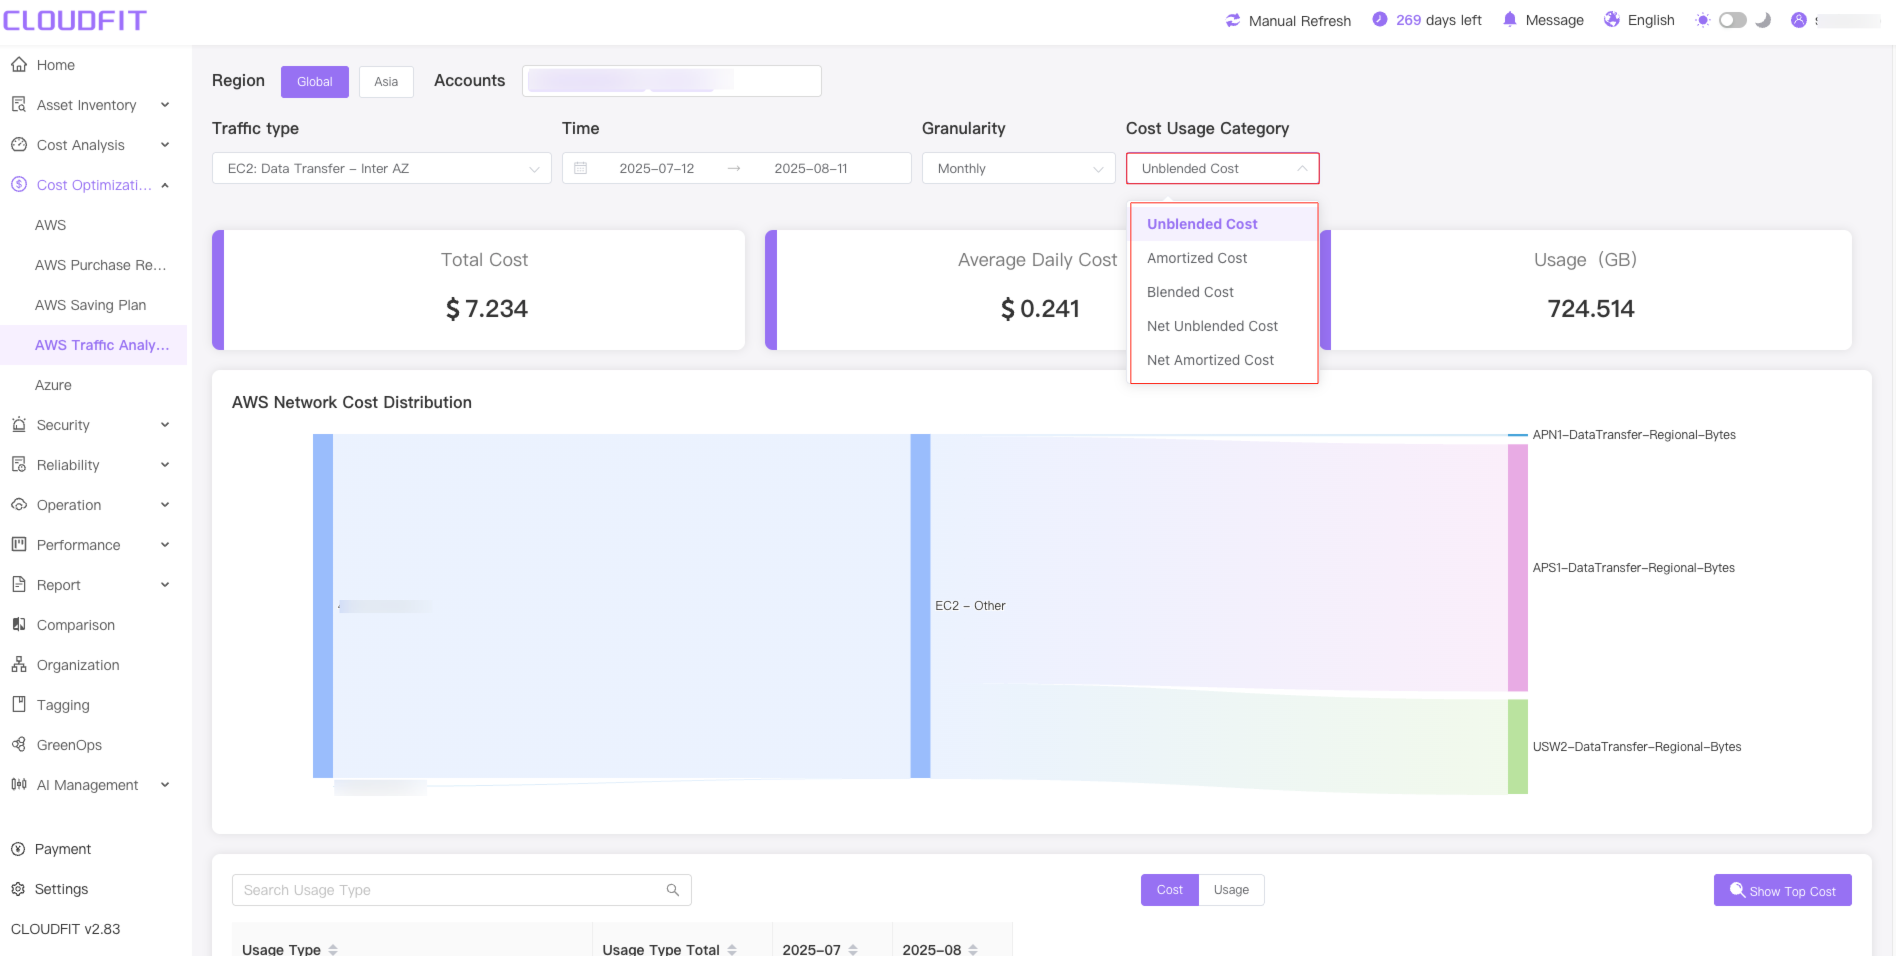Viewport: 1896px width, 956px height.
Task: Choose Blended Cost option
Action: tap(1224, 292)
